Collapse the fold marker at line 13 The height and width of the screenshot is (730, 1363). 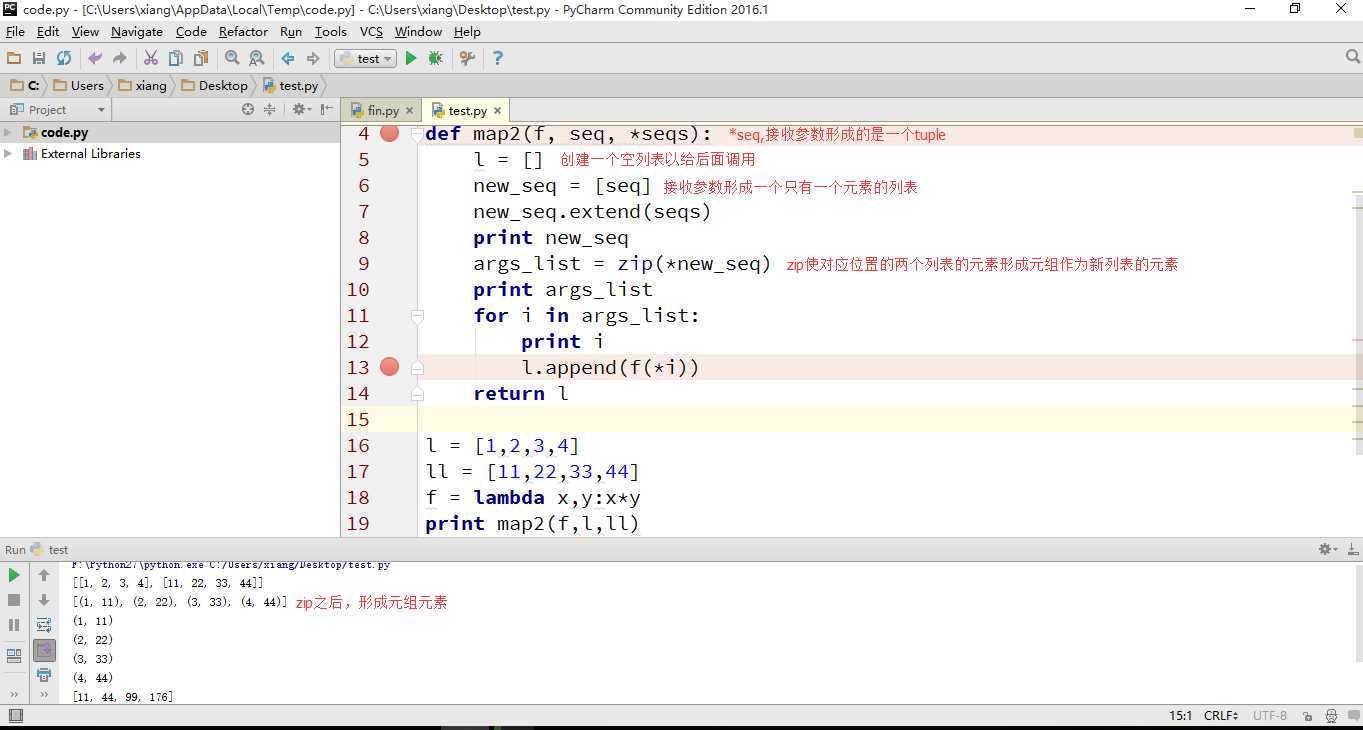click(418, 368)
